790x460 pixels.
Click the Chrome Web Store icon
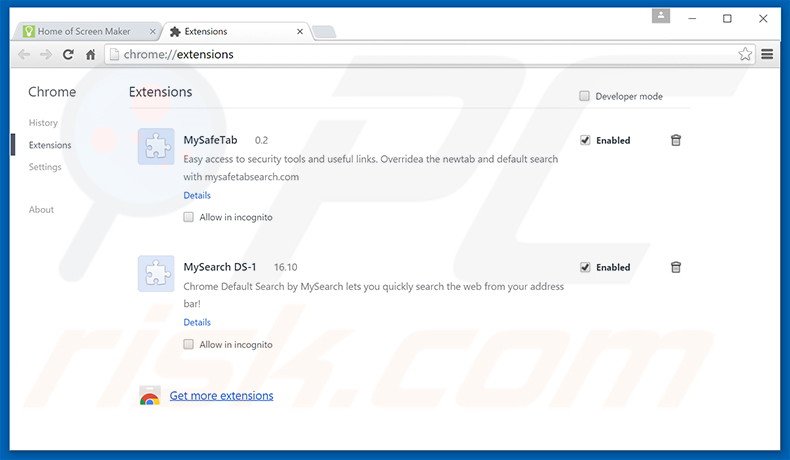150,396
